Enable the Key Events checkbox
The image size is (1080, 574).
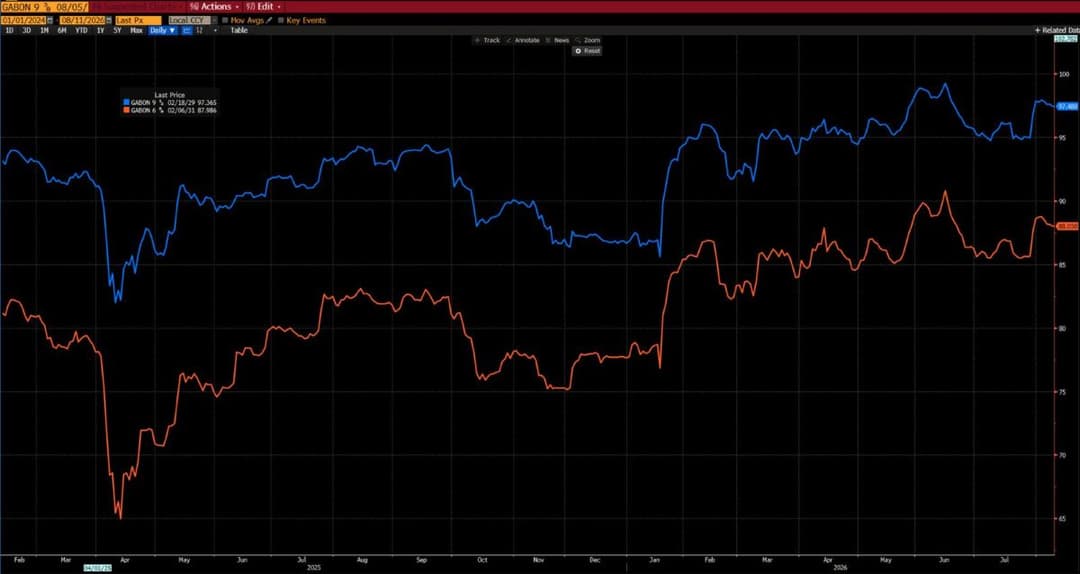(x=280, y=21)
